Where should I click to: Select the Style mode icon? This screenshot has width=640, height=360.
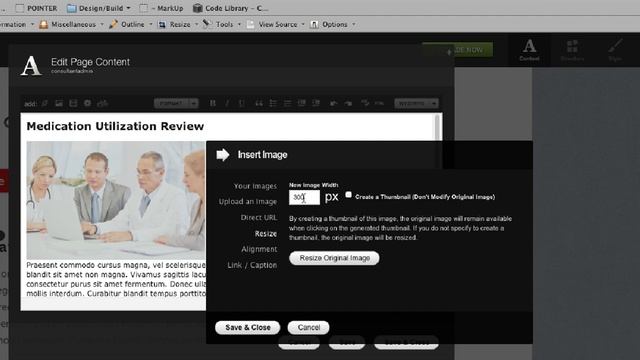point(615,50)
